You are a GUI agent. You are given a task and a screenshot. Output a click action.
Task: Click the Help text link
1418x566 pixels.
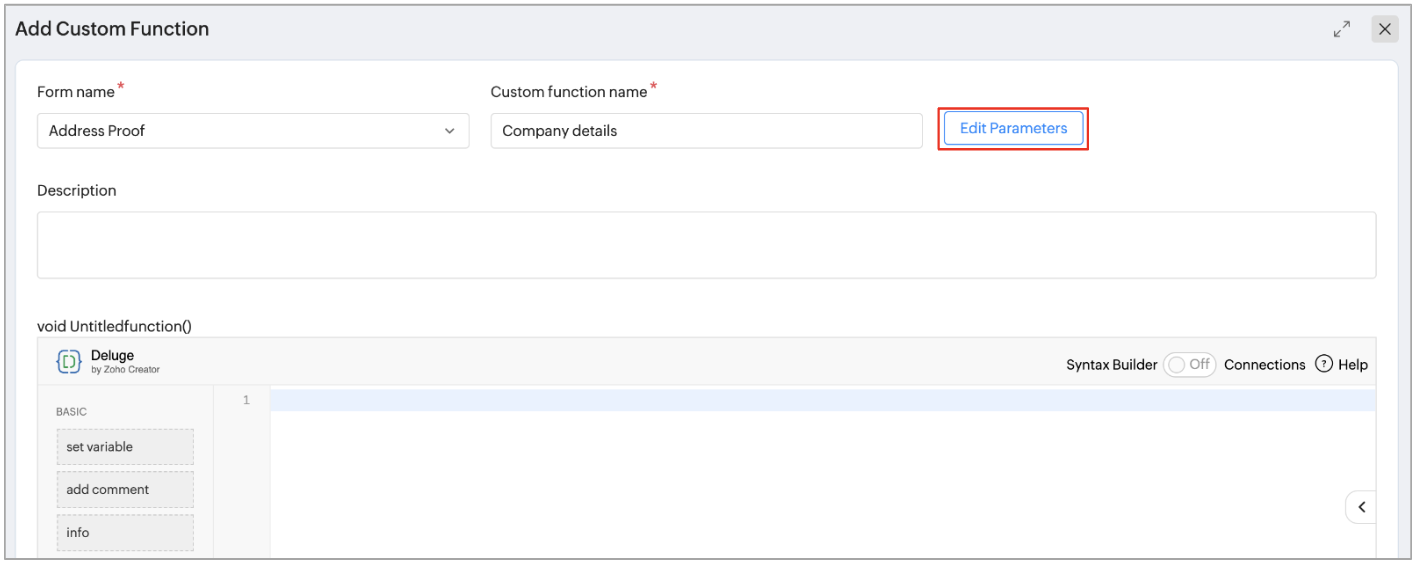(x=1352, y=365)
